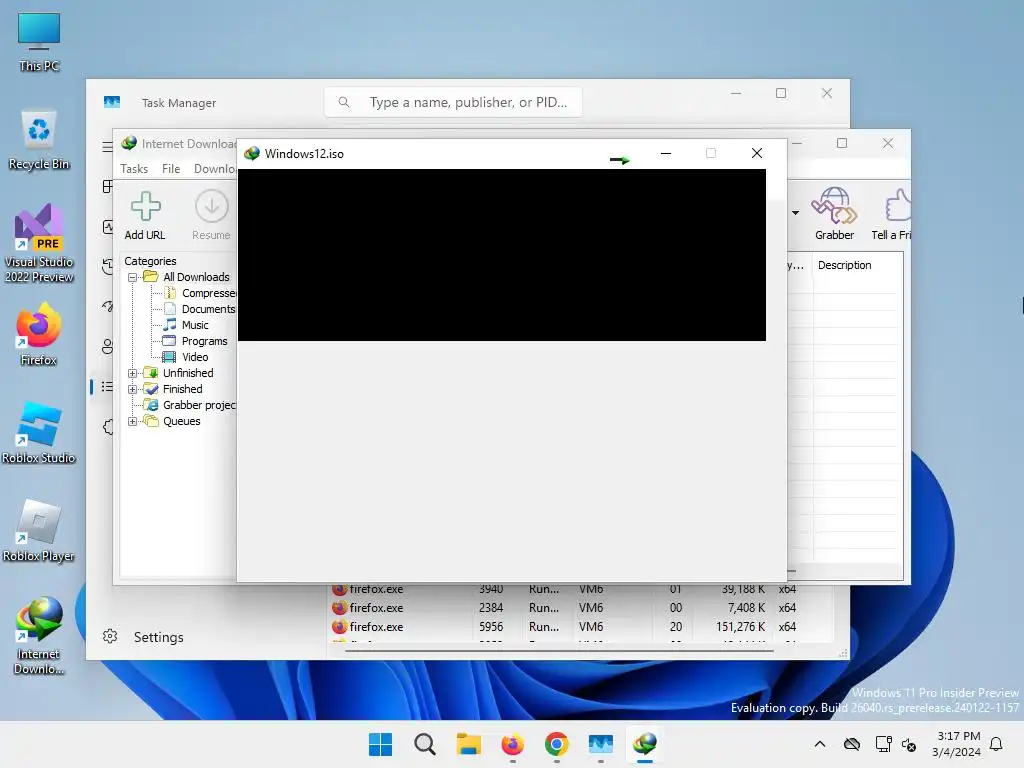The image size is (1024, 768).
Task: Select the Unfinished category
Action: [x=188, y=373]
